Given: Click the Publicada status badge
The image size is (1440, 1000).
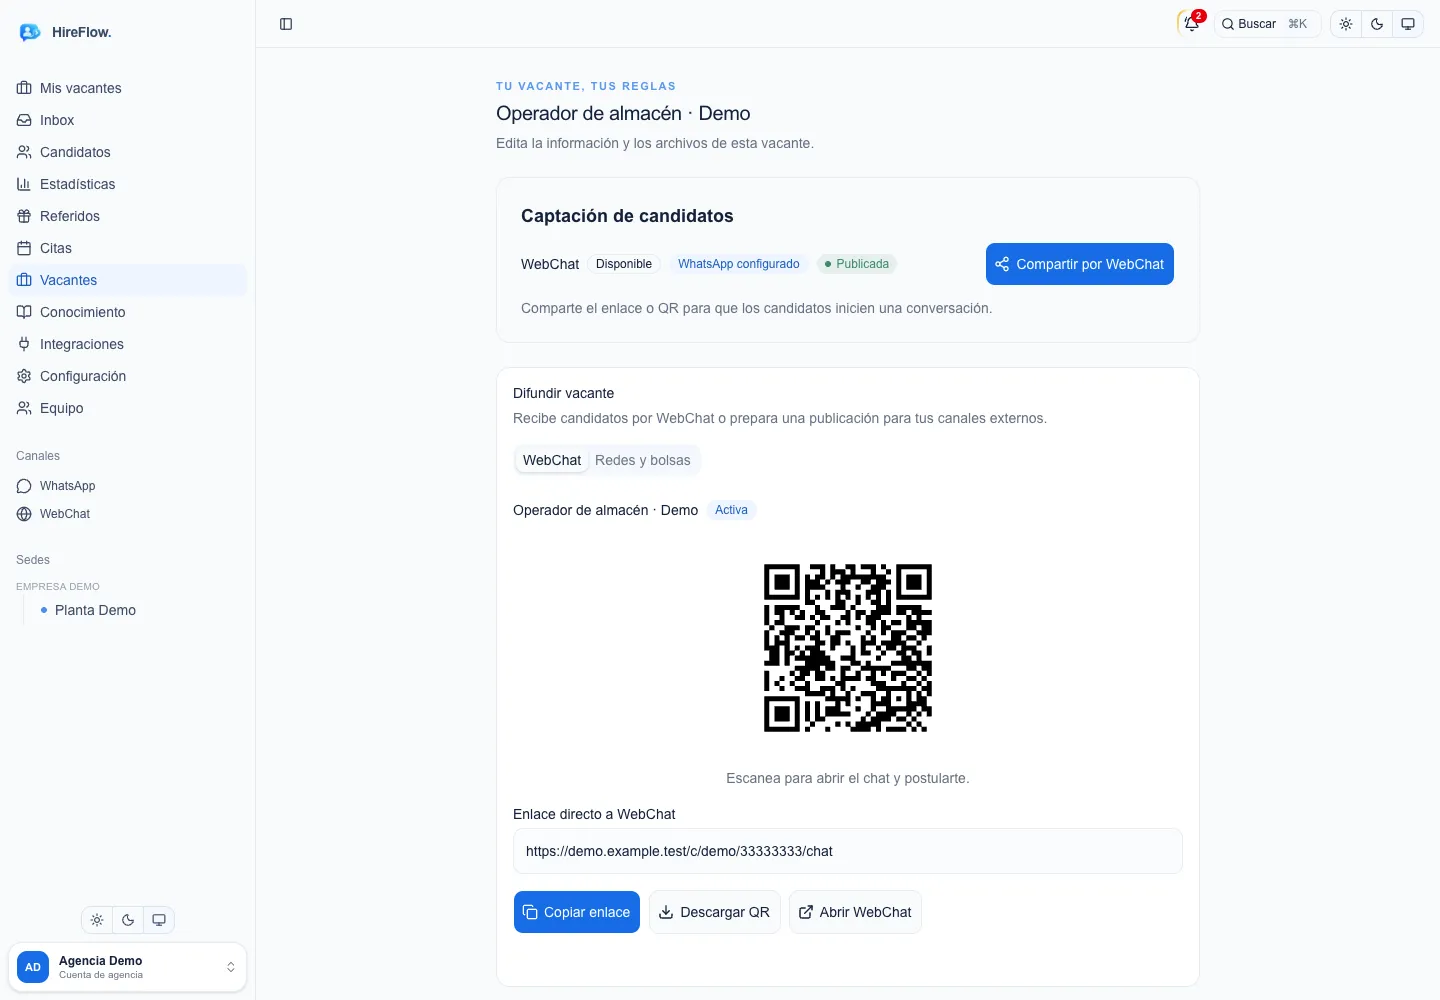Looking at the screenshot, I should [857, 264].
